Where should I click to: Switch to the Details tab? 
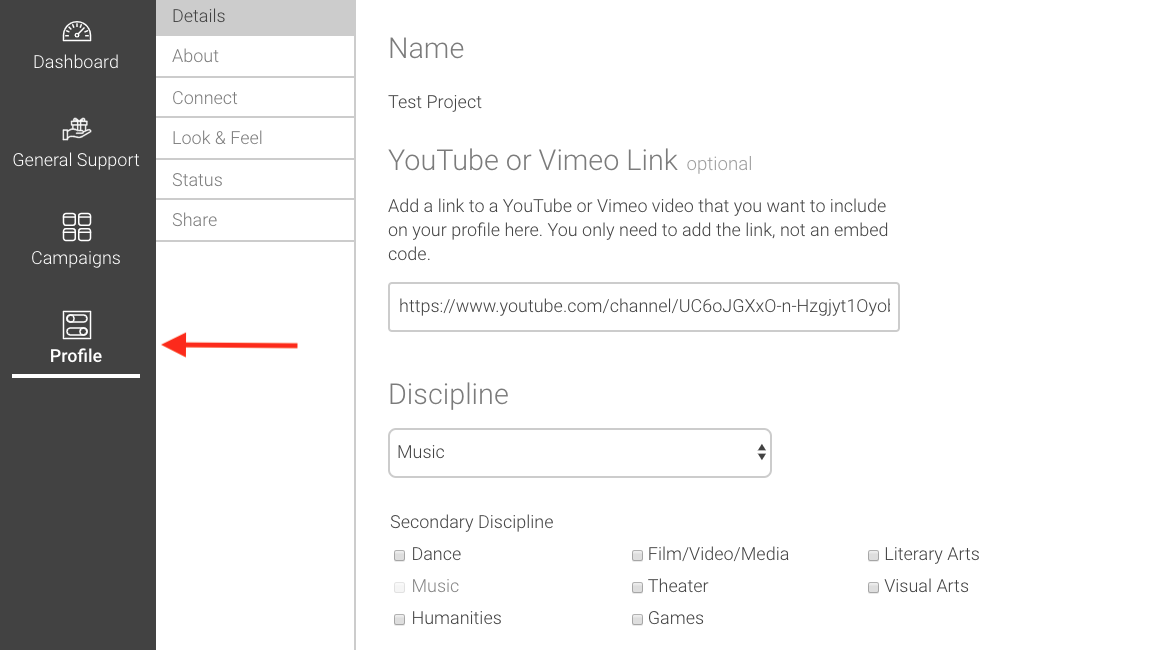(x=255, y=16)
